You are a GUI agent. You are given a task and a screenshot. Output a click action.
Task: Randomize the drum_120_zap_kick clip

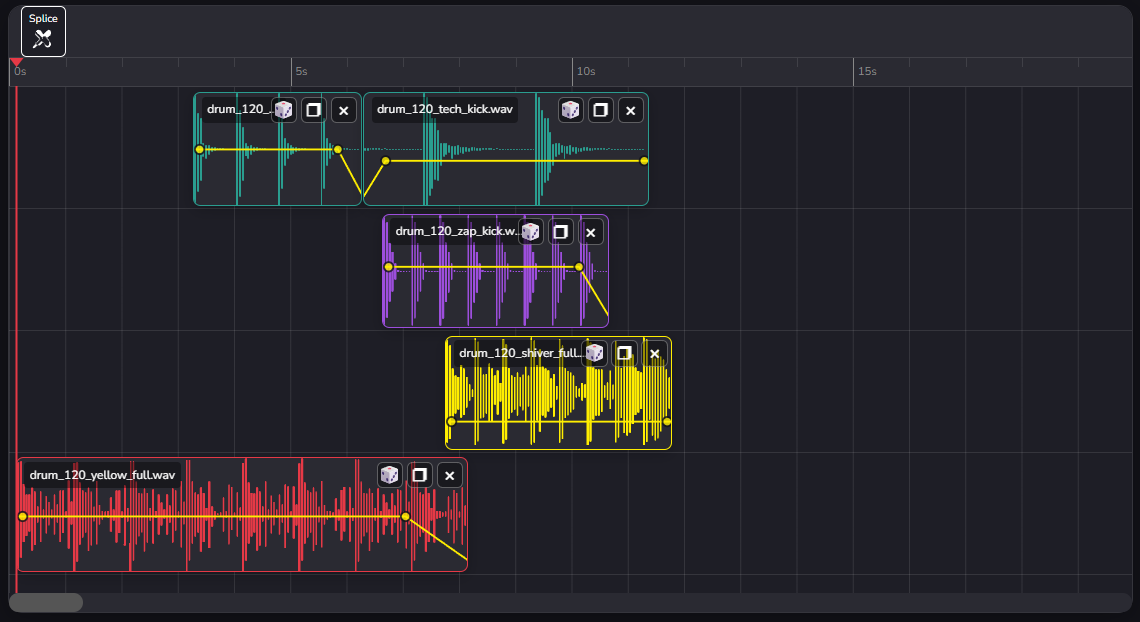point(531,232)
